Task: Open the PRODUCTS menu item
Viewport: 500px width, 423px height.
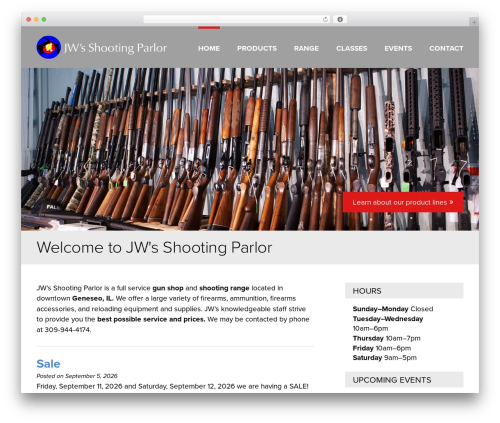Action: click(257, 48)
